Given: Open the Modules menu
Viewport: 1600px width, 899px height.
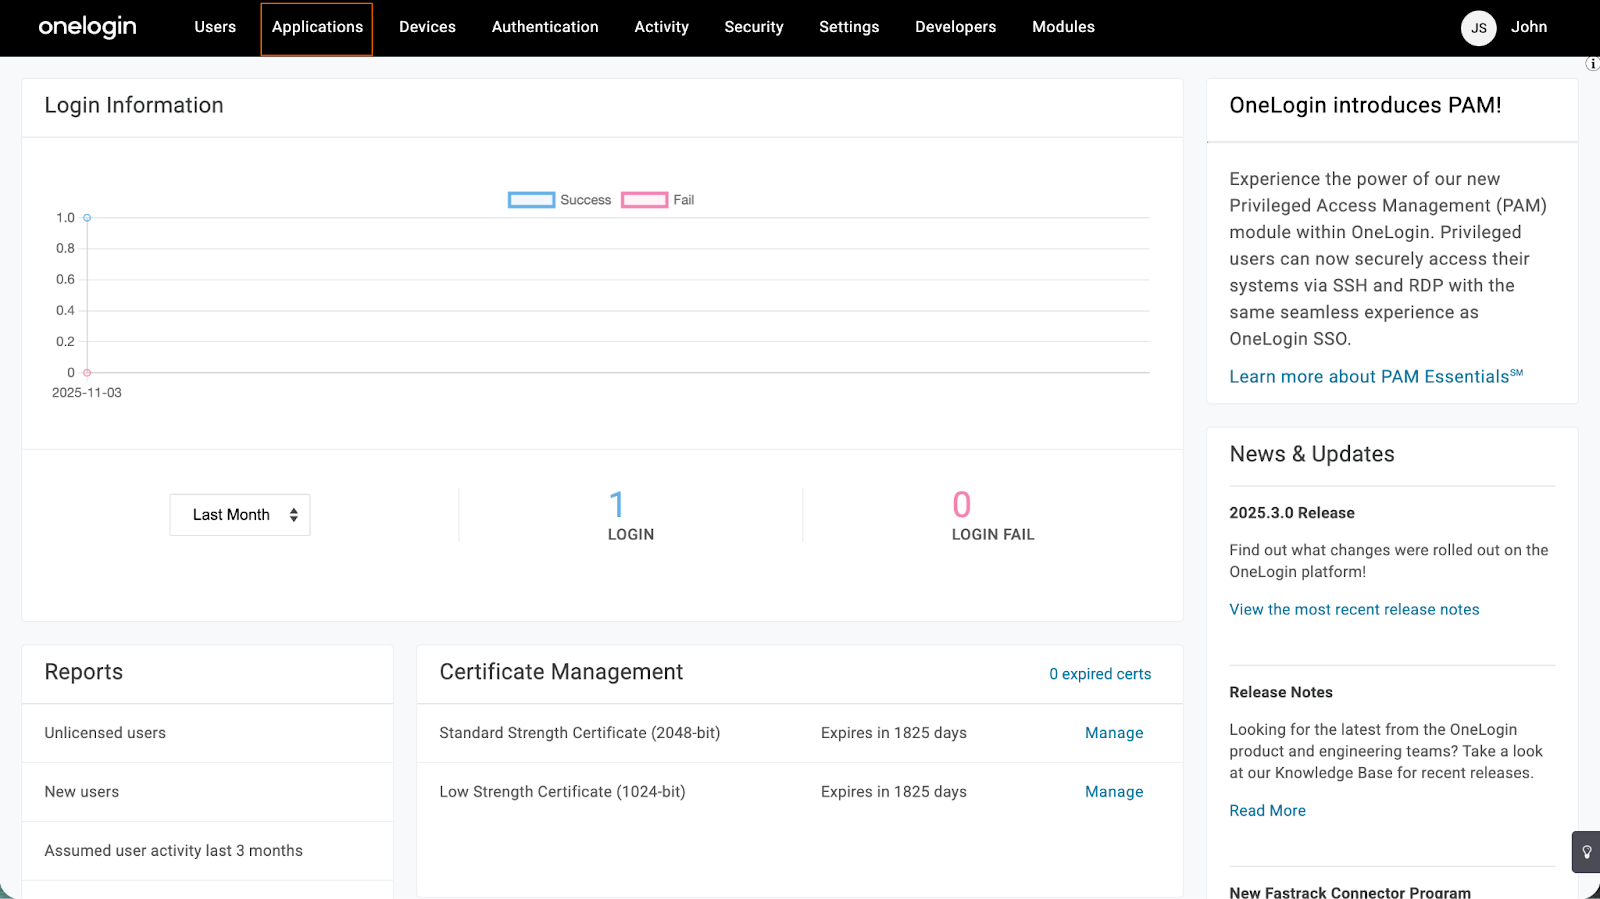Looking at the screenshot, I should click(1063, 27).
